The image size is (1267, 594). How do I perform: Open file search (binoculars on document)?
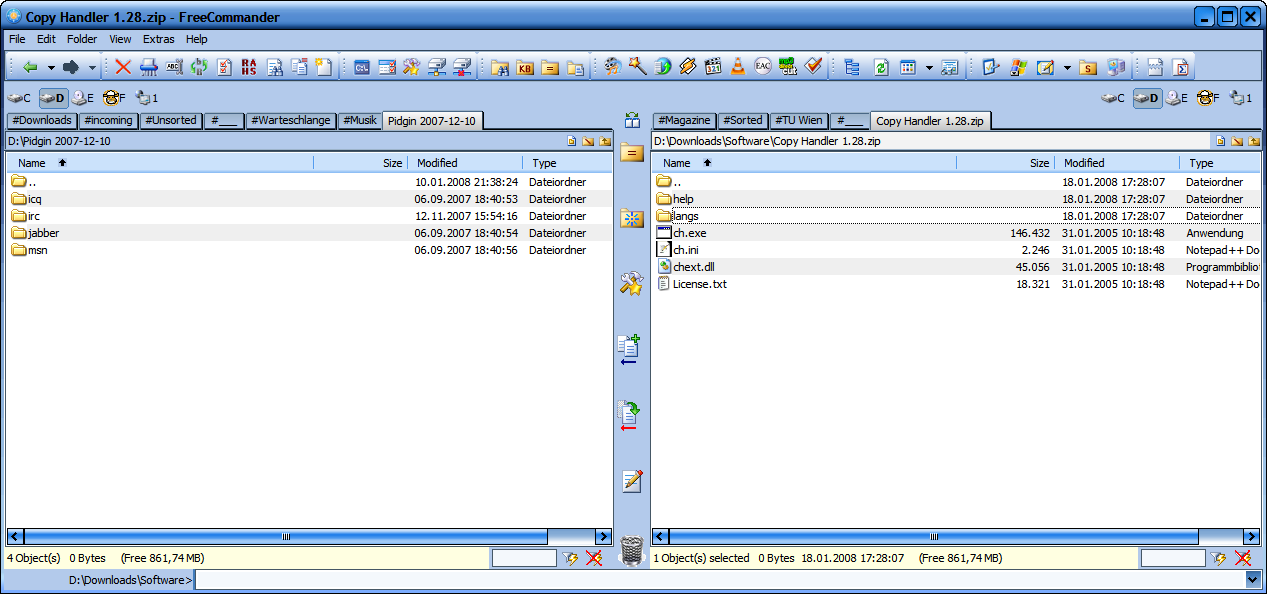[274, 67]
